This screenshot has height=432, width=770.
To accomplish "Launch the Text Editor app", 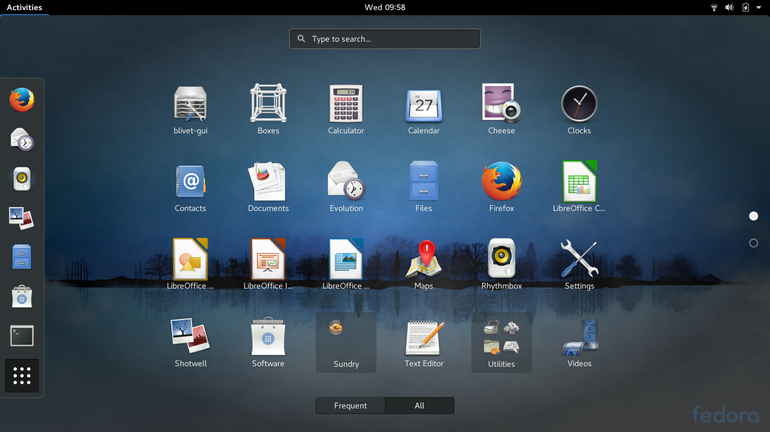I will [x=424, y=343].
